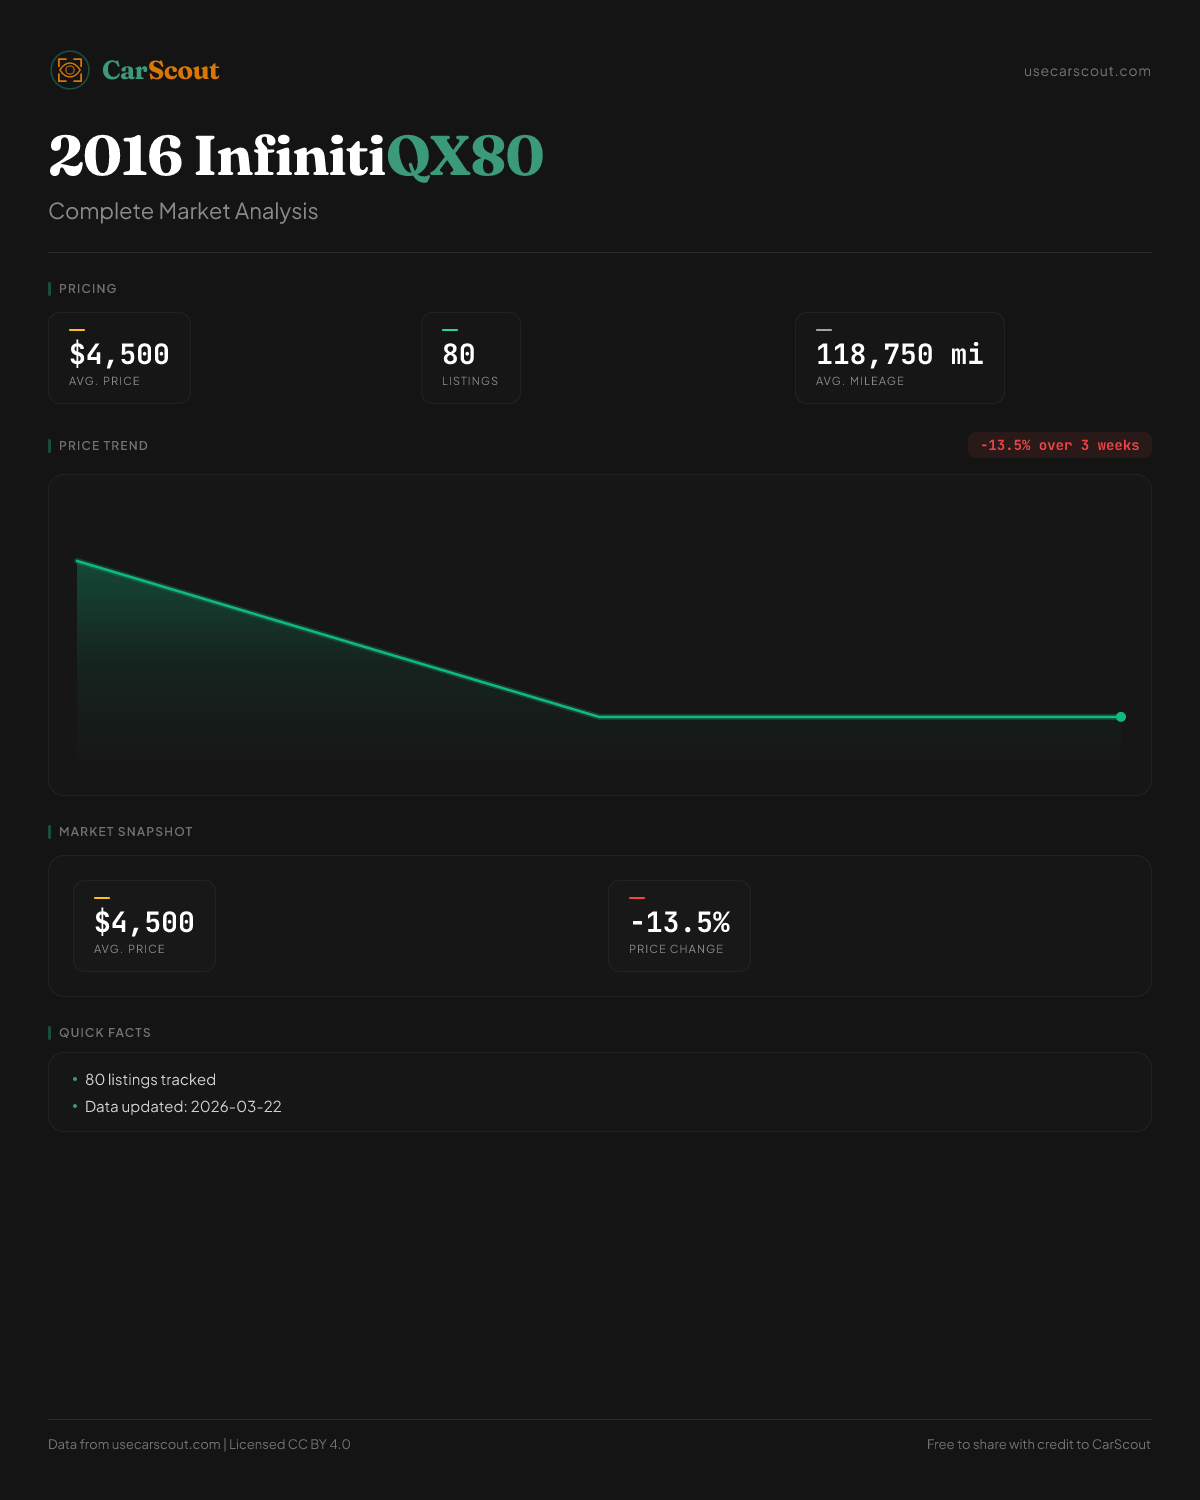
Task: Click the -13.5% price change card
Action: click(x=679, y=926)
